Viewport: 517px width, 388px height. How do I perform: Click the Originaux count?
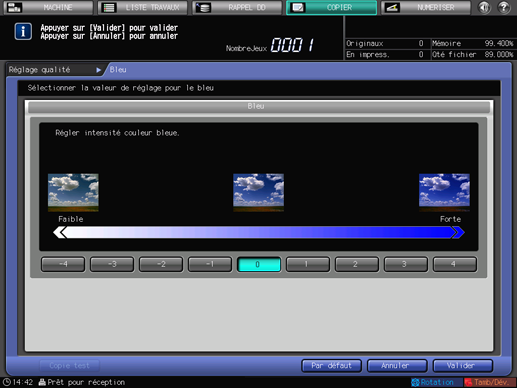click(x=421, y=43)
